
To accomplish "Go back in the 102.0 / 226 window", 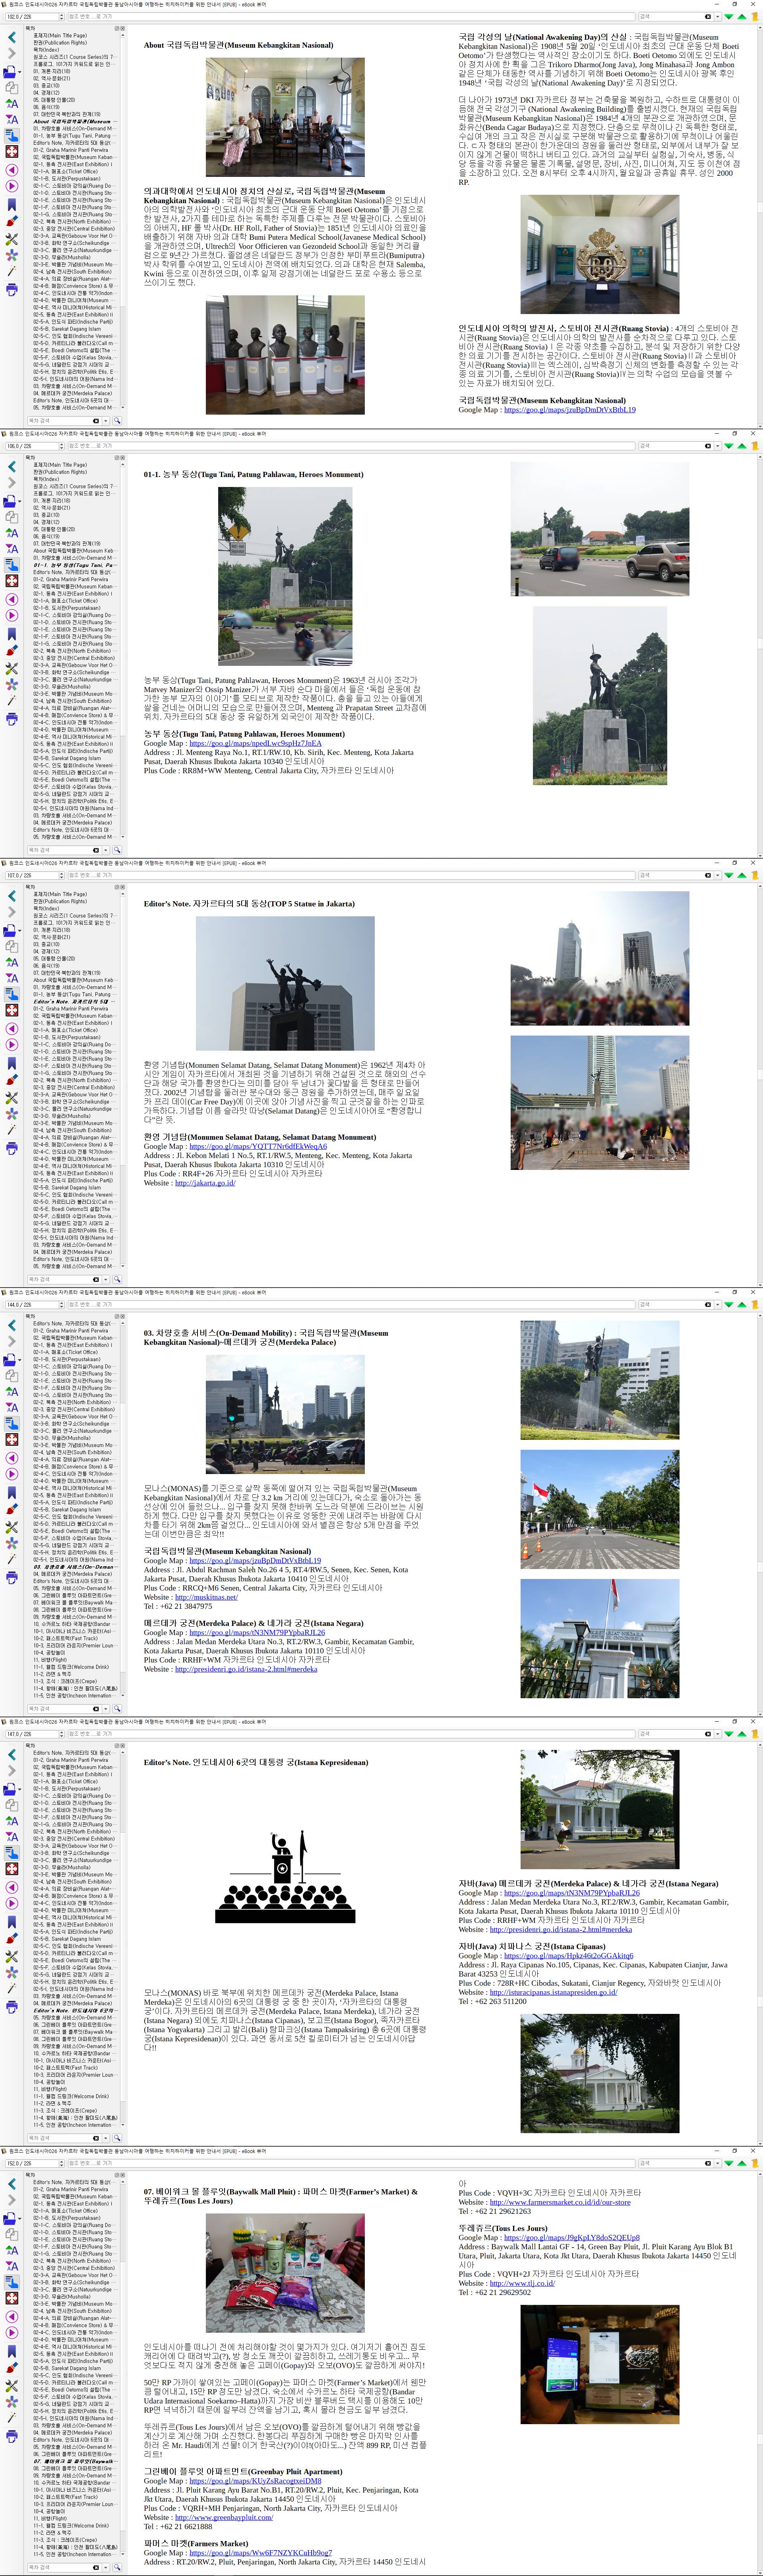I will click(11, 37).
